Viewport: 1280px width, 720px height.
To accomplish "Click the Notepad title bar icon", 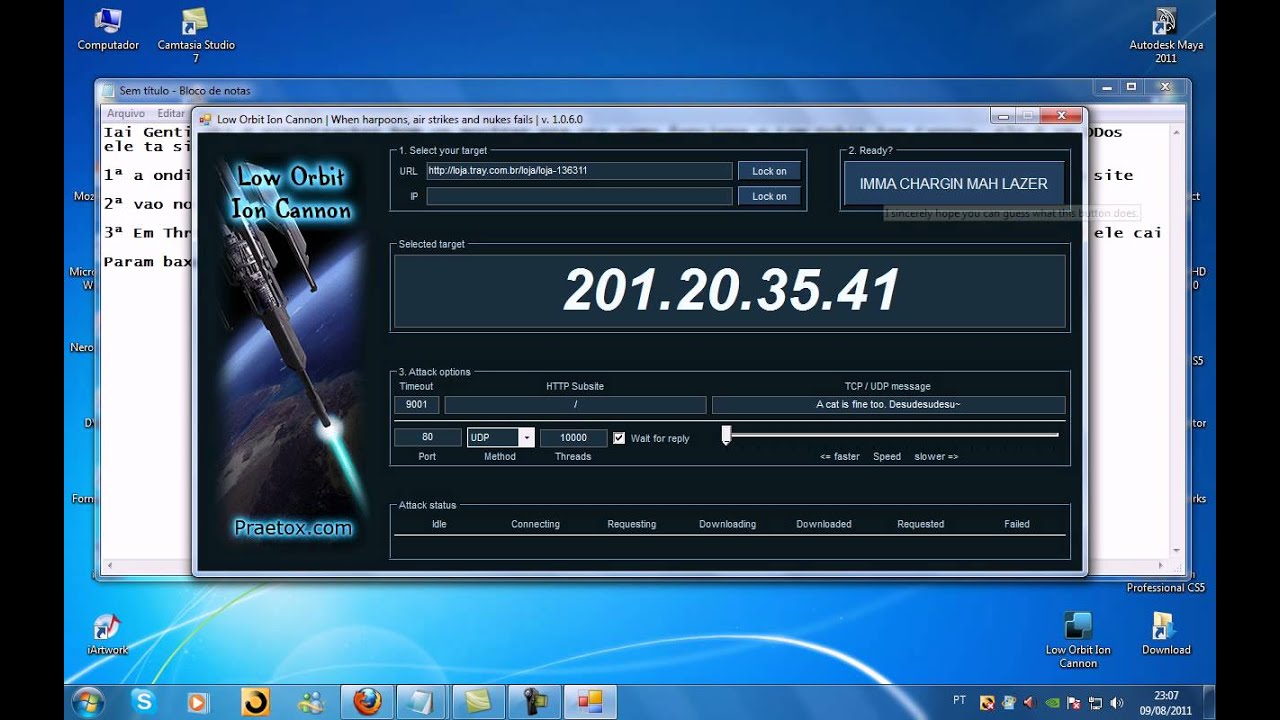I will pos(109,90).
